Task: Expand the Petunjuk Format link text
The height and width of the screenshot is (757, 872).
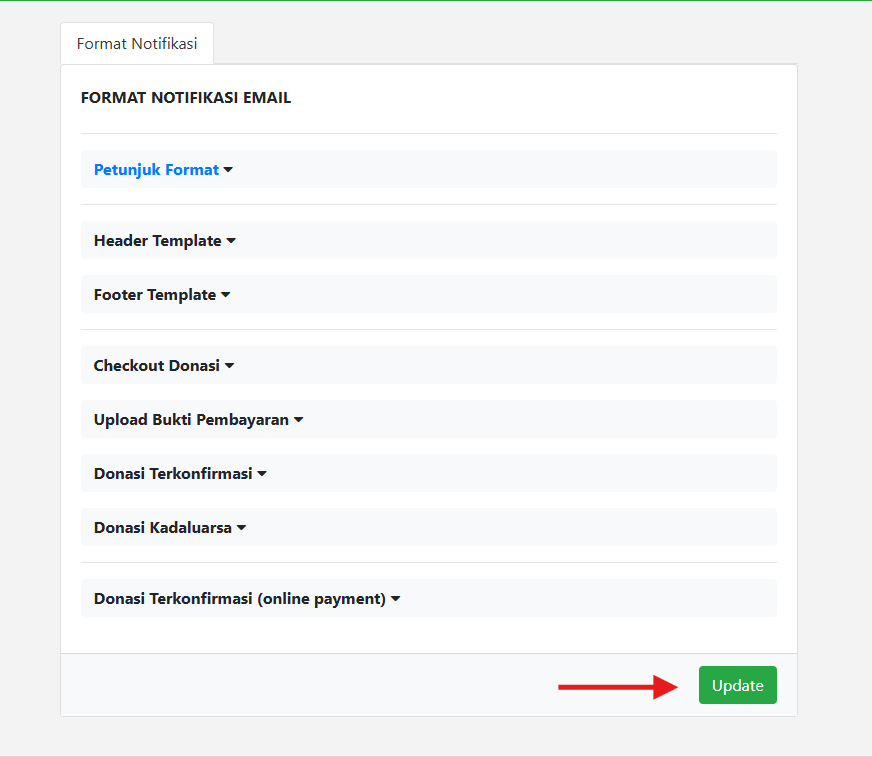Action: click(x=156, y=170)
